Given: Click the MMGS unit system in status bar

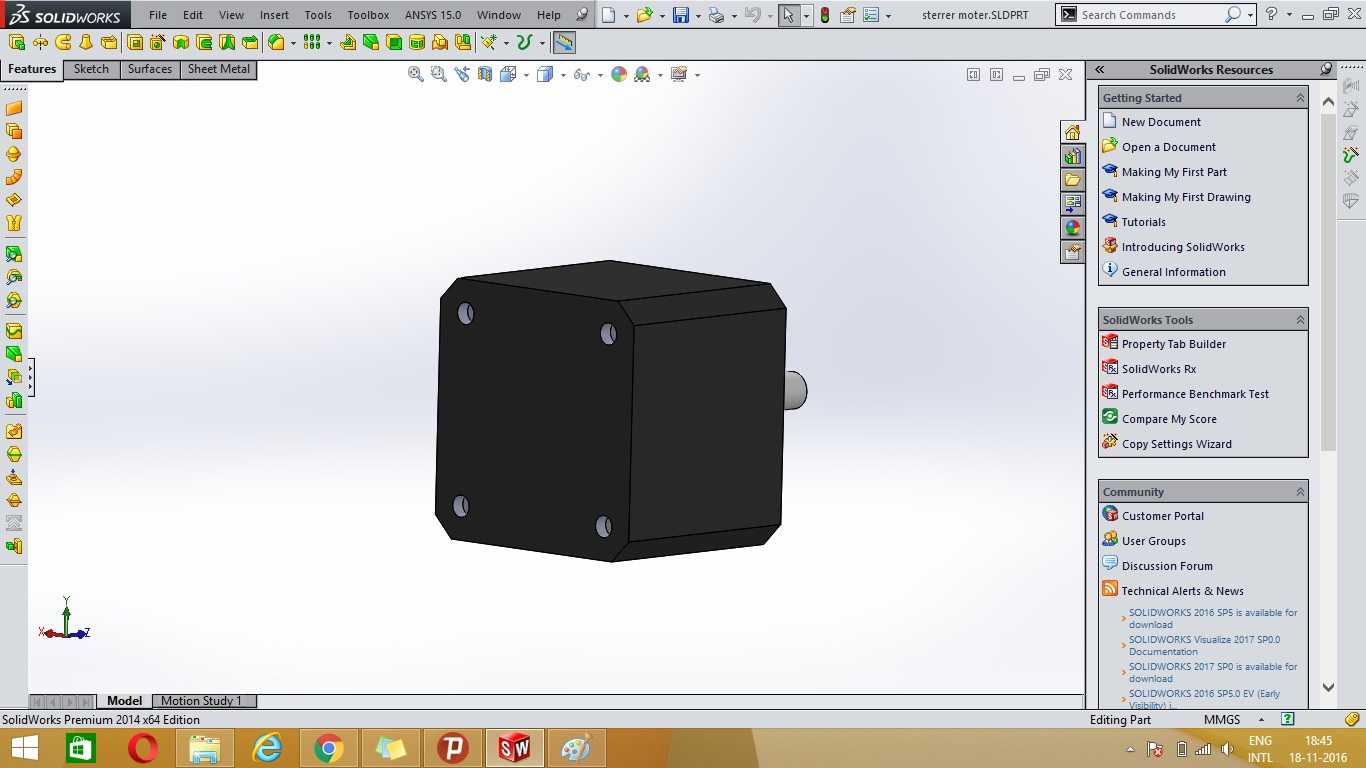Looking at the screenshot, I should (x=1222, y=720).
